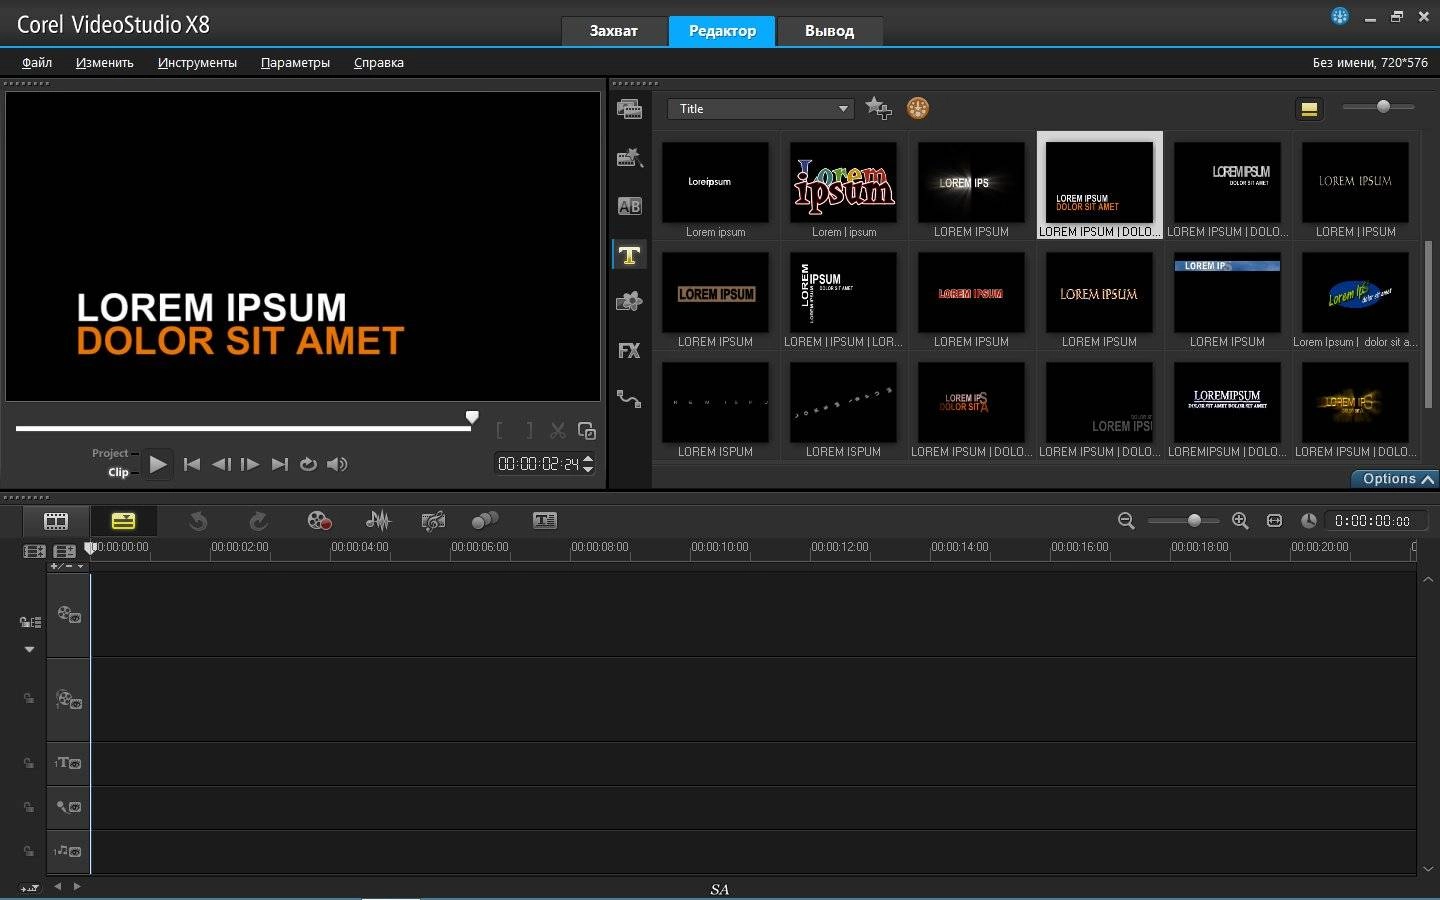Screen dimensions: 1440x900
Task: Toggle the library panel yellow view button
Action: pyautogui.click(x=1309, y=109)
